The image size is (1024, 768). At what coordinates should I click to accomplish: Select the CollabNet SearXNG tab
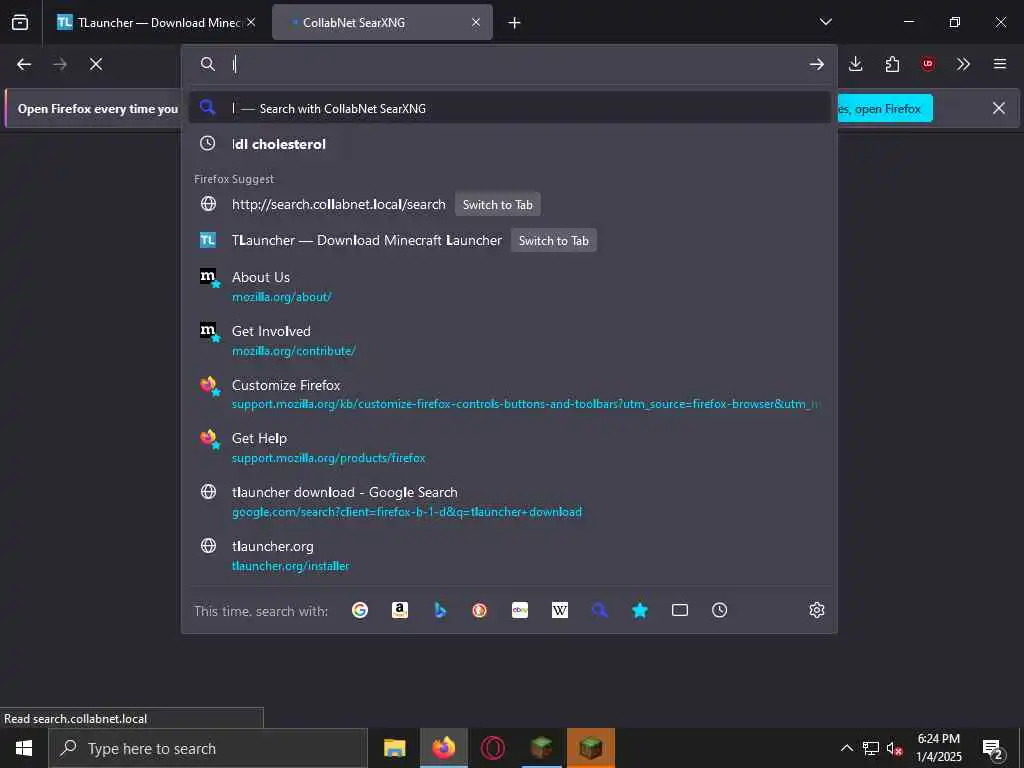tap(382, 23)
